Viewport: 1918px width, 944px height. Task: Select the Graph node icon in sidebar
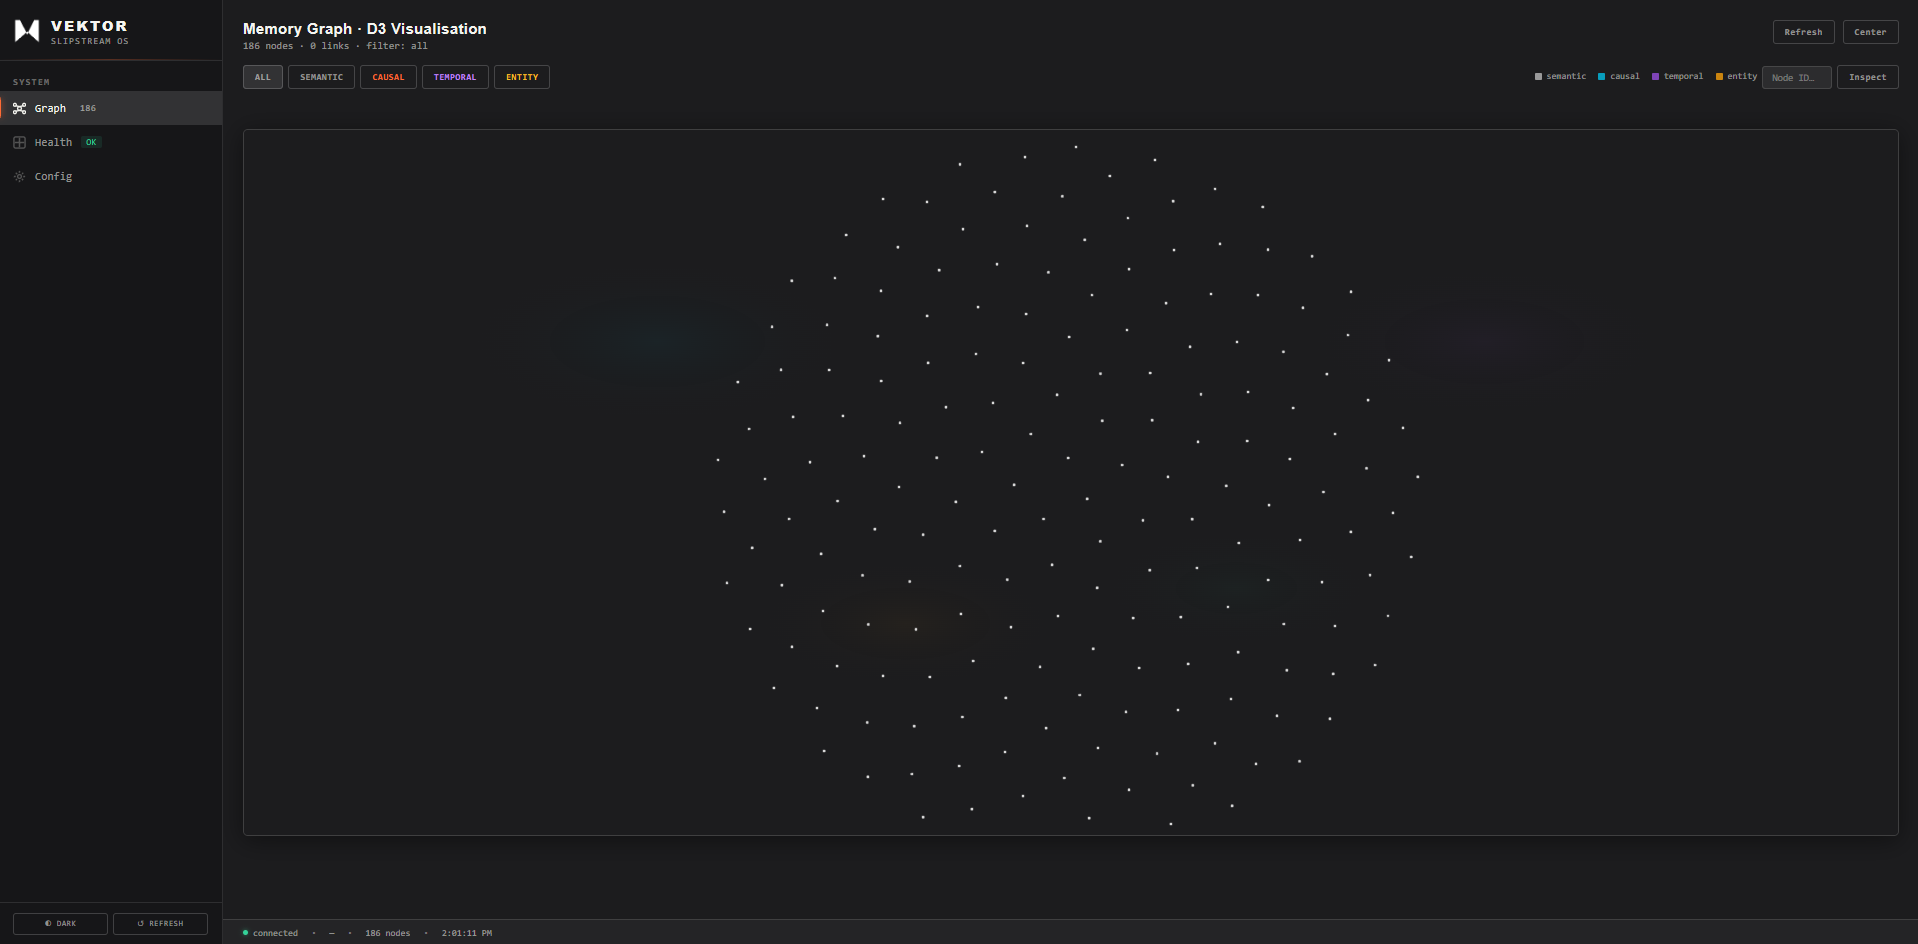click(20, 108)
